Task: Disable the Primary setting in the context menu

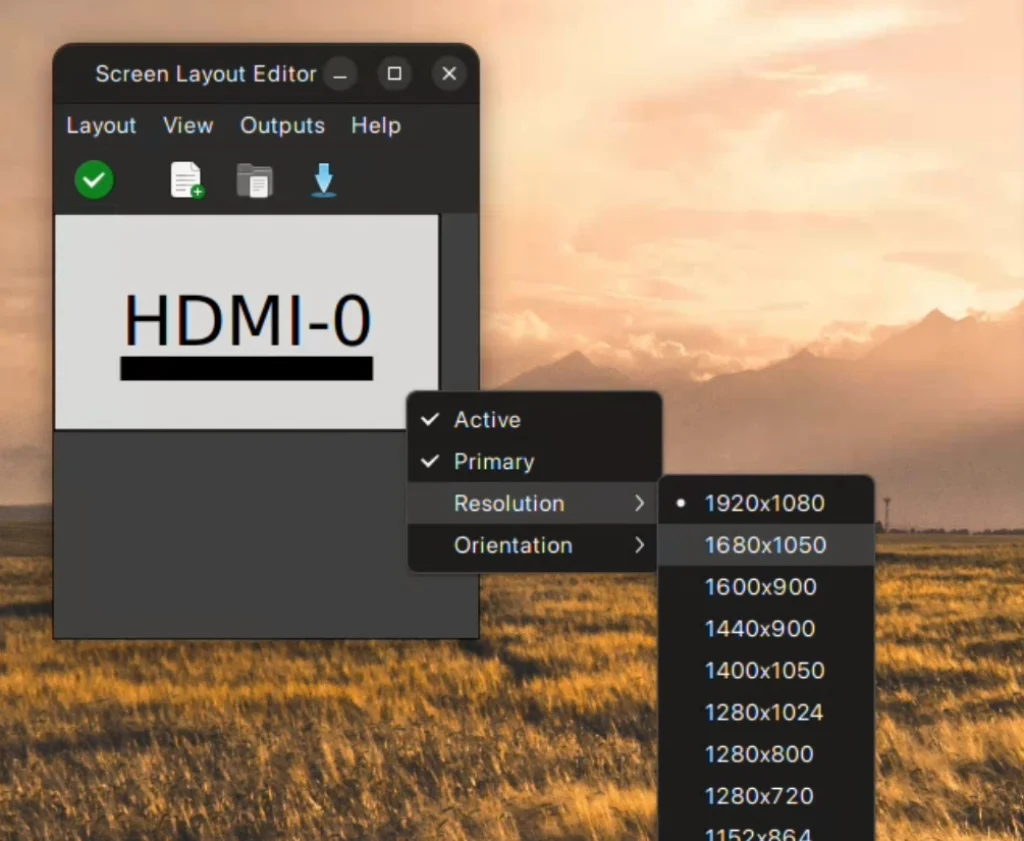Action: [493, 461]
